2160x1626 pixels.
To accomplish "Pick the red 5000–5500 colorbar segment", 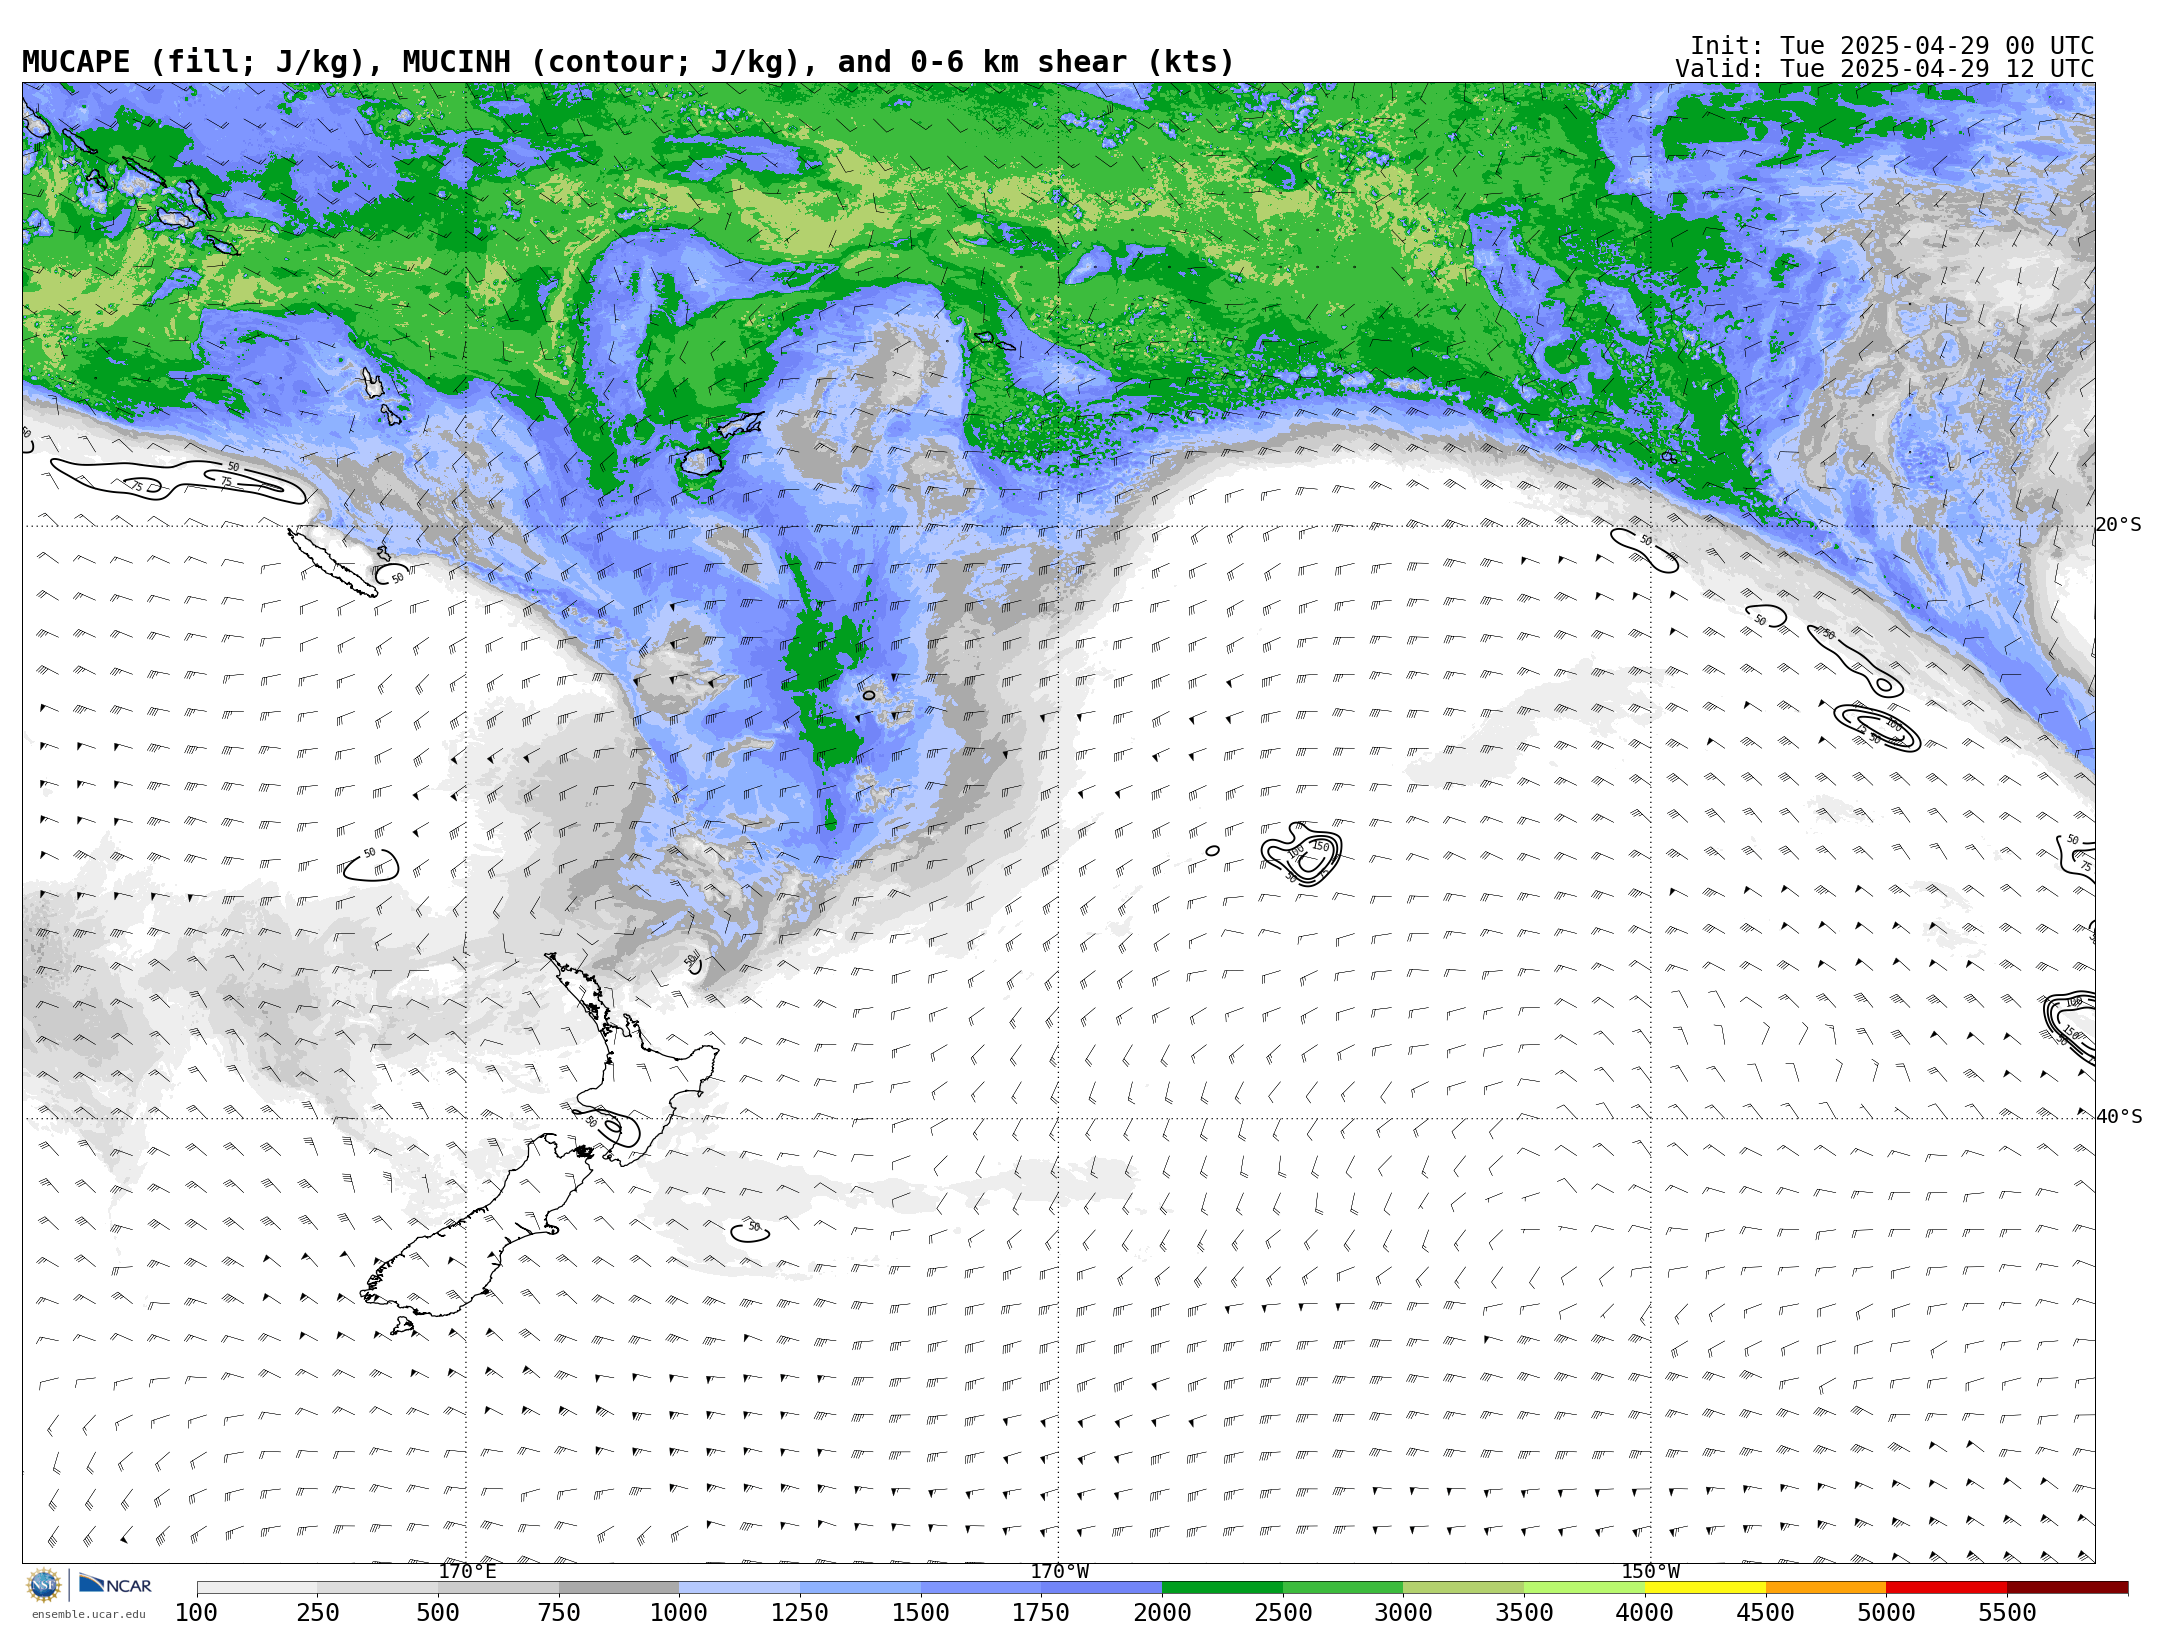I will tap(1946, 1588).
